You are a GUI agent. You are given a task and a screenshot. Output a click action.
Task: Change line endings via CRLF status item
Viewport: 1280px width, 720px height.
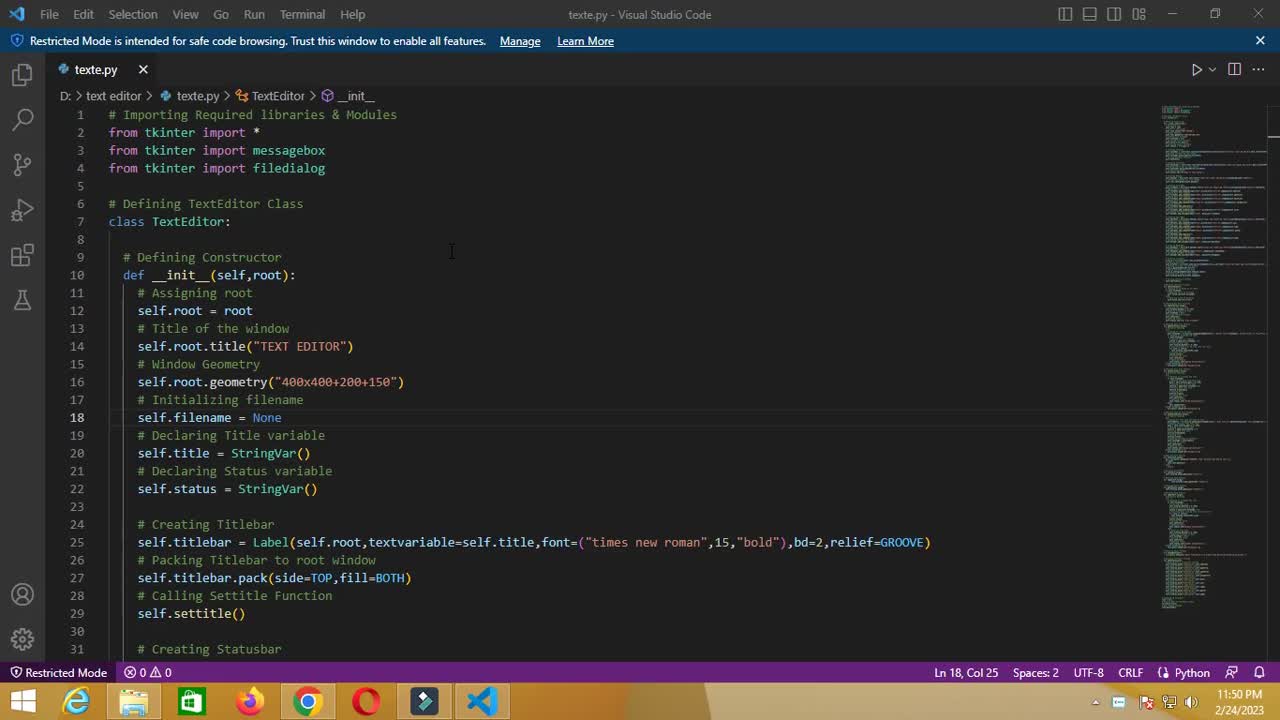click(x=1130, y=672)
